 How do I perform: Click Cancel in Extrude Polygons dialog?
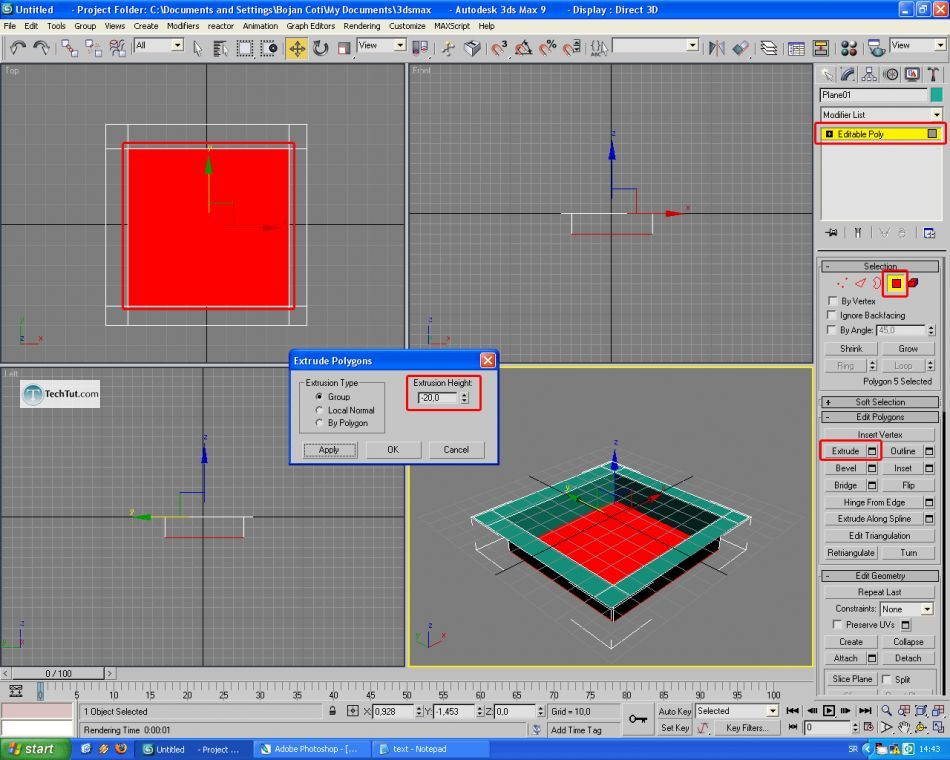456,450
